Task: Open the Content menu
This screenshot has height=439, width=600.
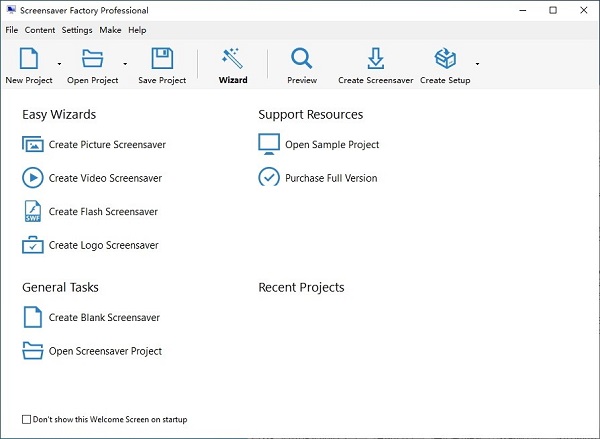Action: coord(40,30)
